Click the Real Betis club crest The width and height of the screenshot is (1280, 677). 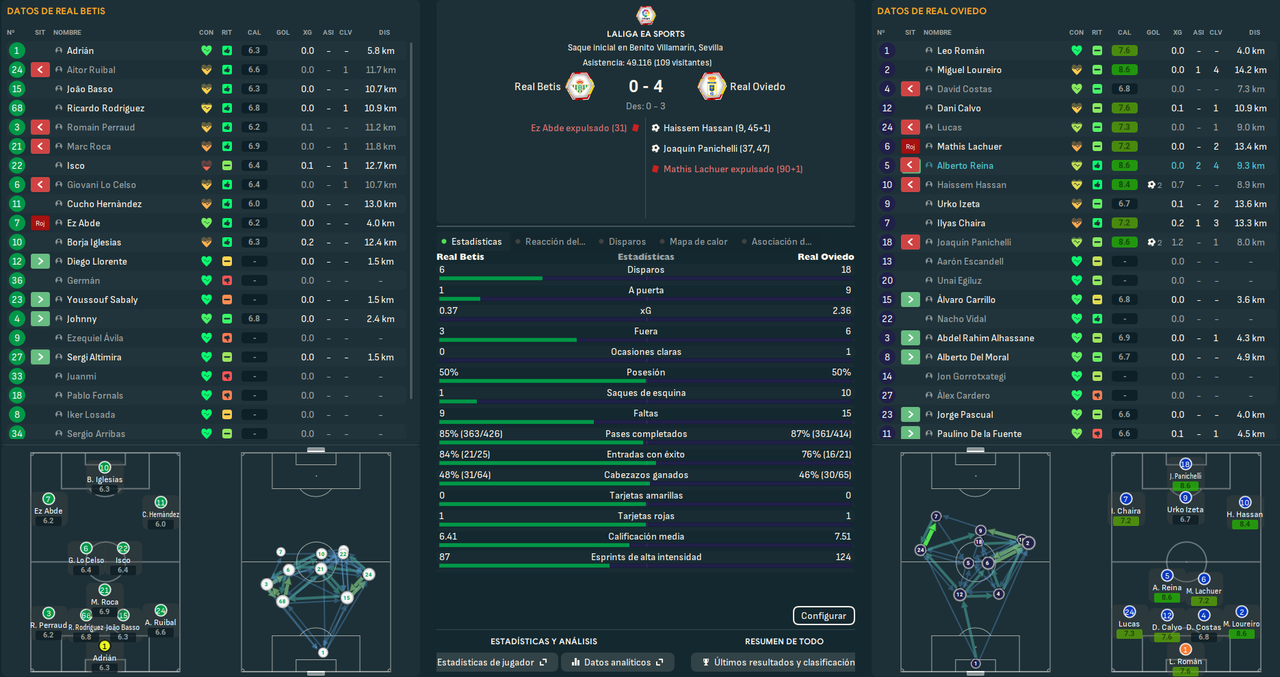click(579, 86)
